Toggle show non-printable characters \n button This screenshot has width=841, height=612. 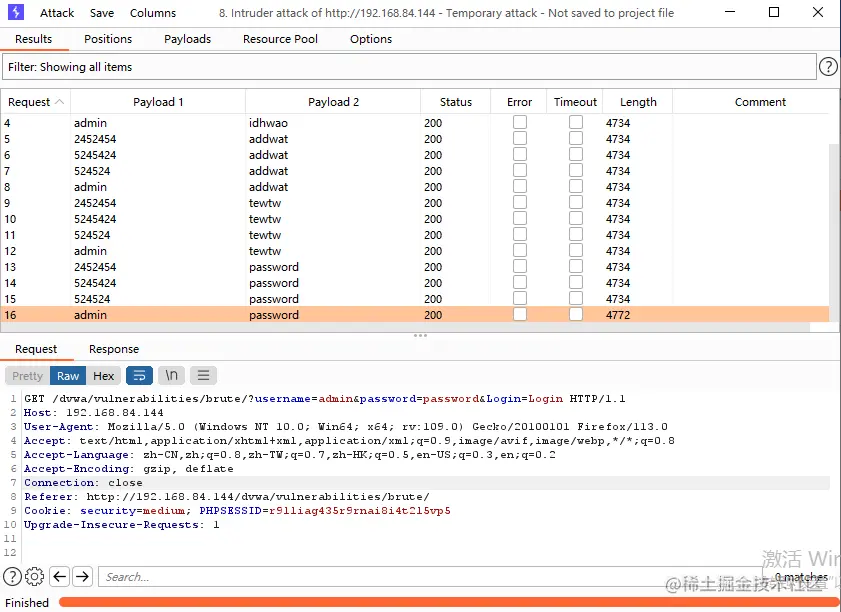[171, 375]
